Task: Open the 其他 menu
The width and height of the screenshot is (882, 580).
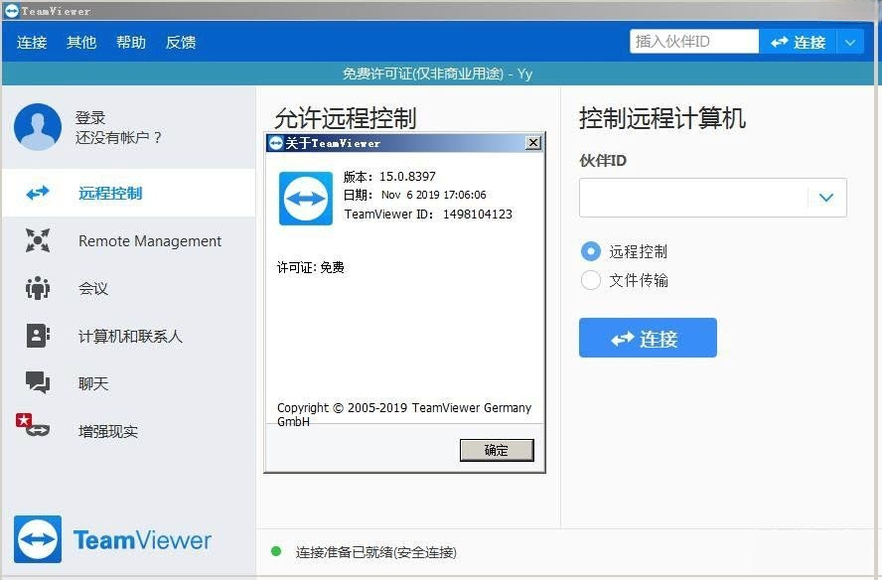Action: coord(82,42)
